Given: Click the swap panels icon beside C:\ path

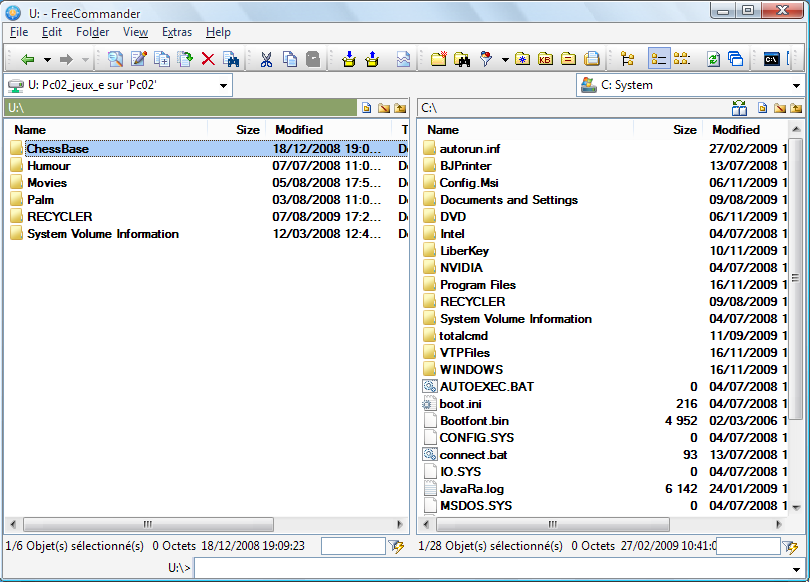Looking at the screenshot, I should tap(739, 108).
